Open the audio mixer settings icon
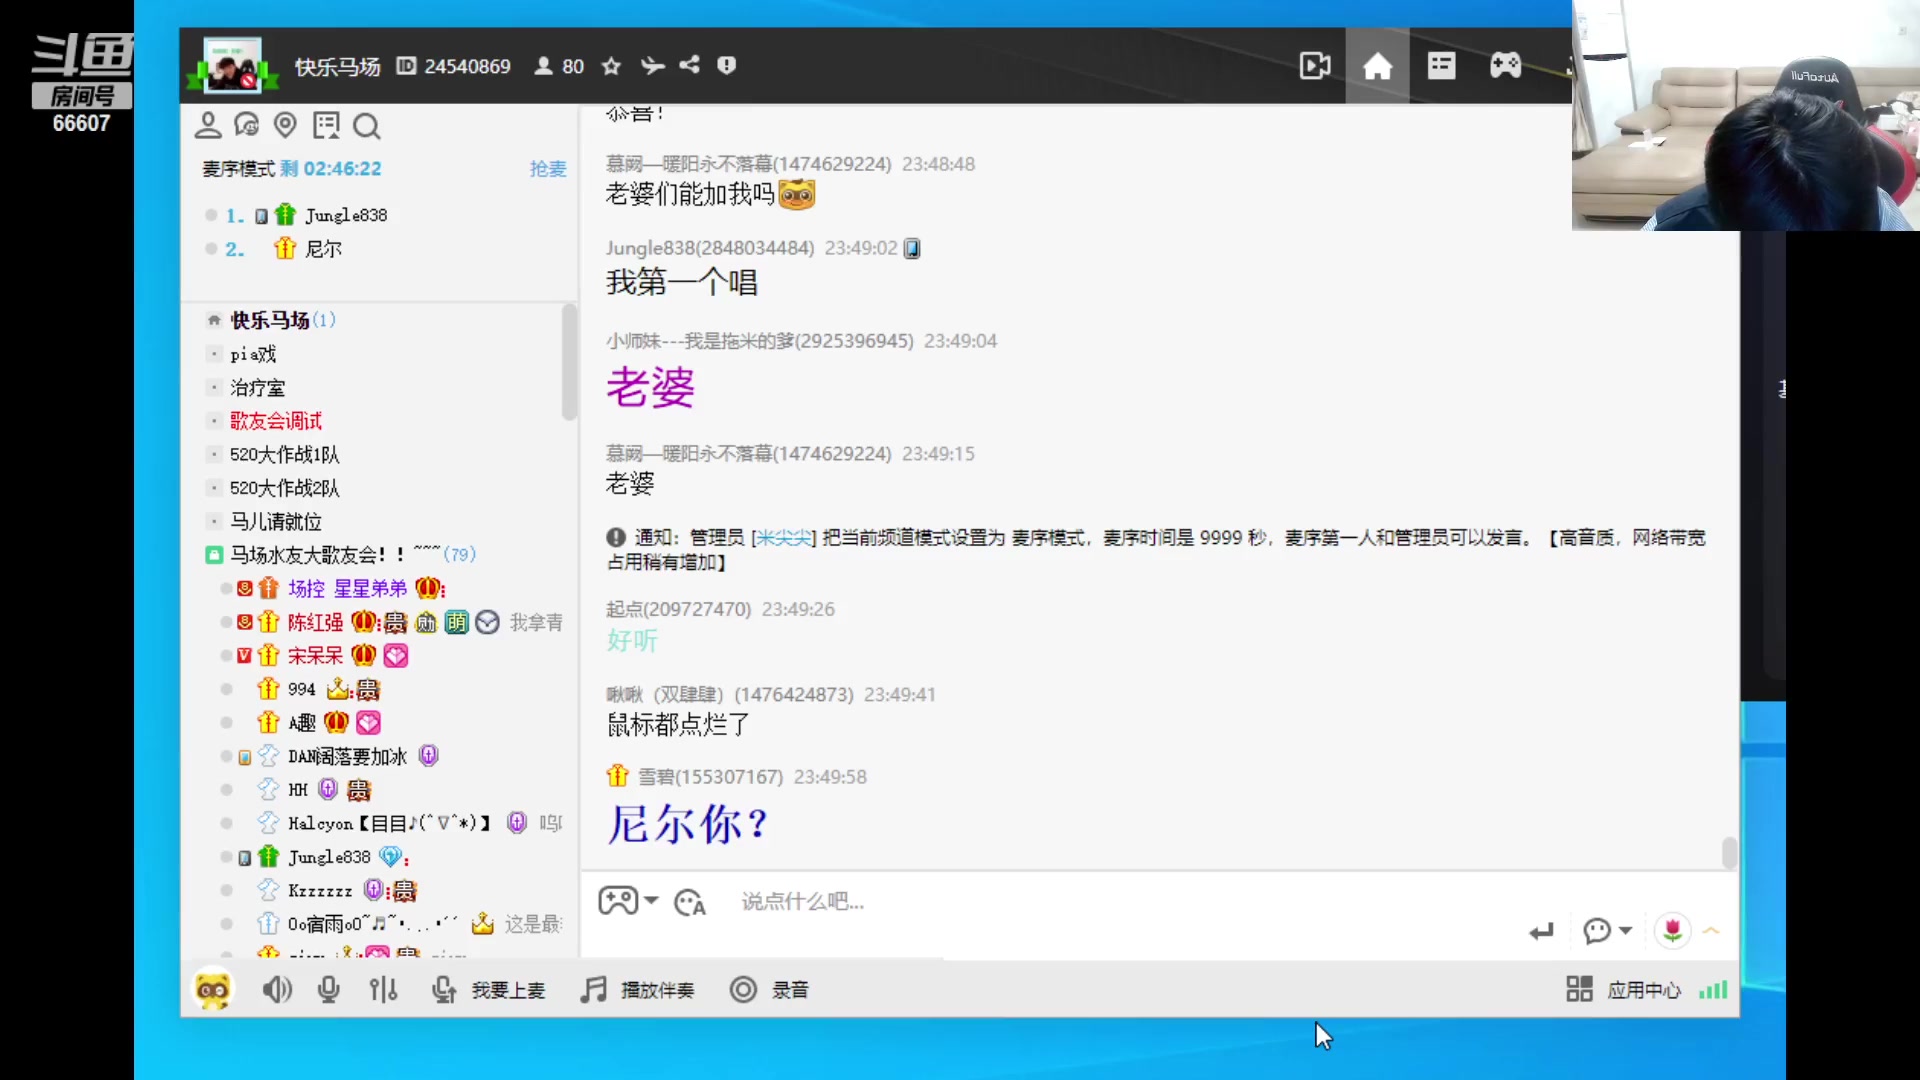This screenshot has height=1080, width=1920. [383, 990]
